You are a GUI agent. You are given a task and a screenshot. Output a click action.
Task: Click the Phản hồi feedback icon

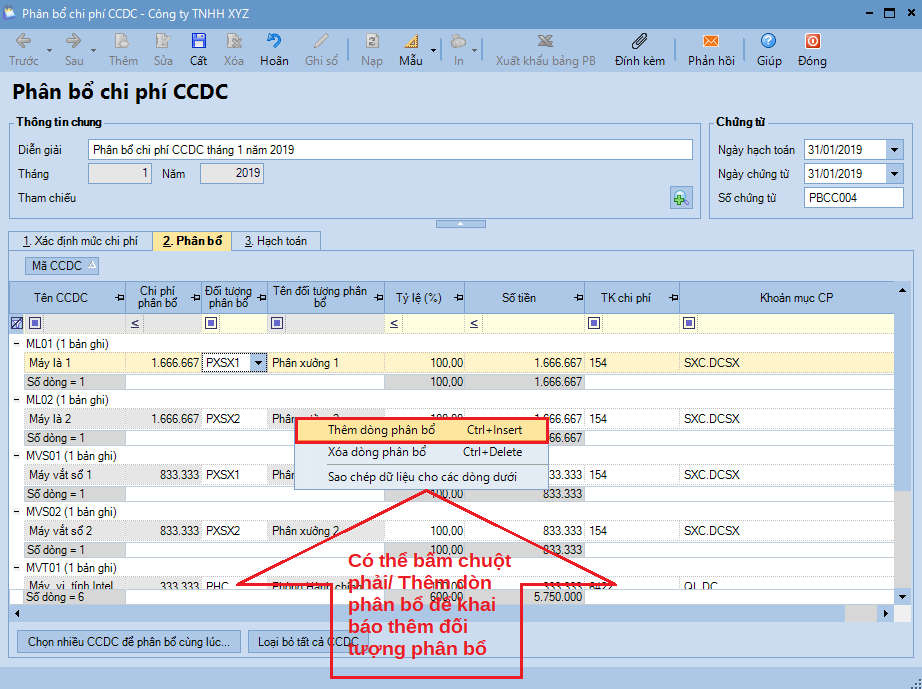click(x=710, y=42)
